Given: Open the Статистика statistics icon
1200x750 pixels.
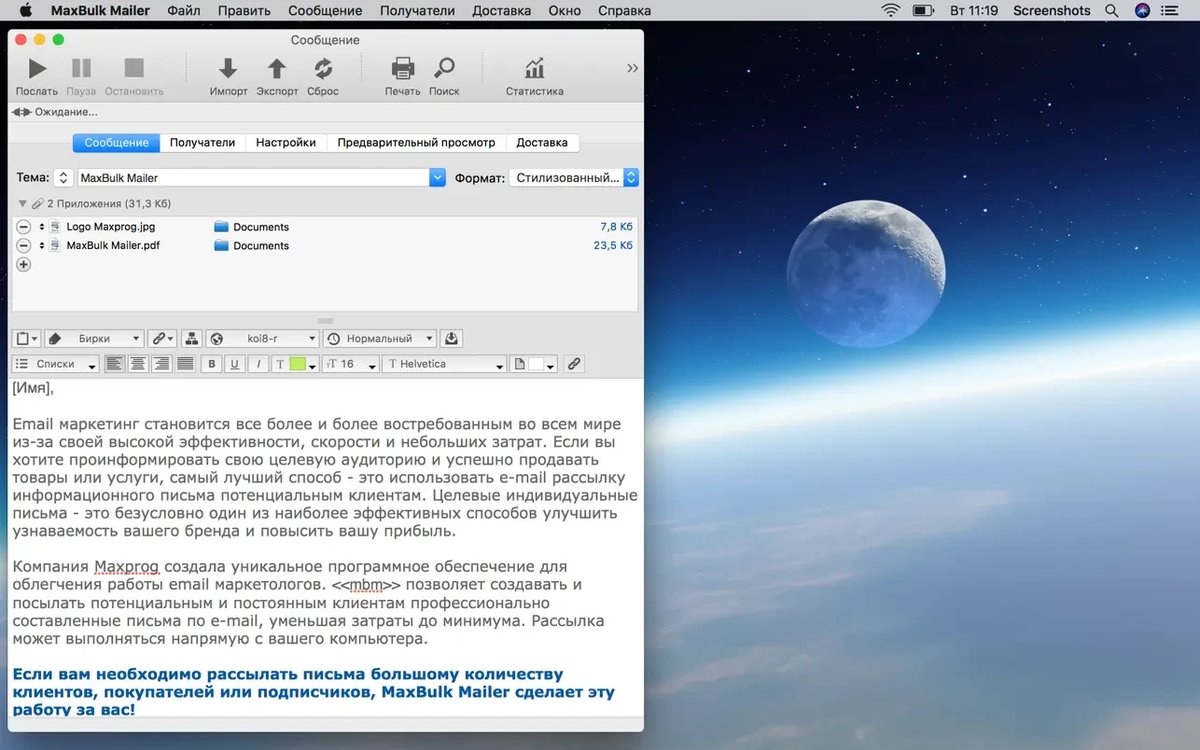Looking at the screenshot, I should pos(533,69).
